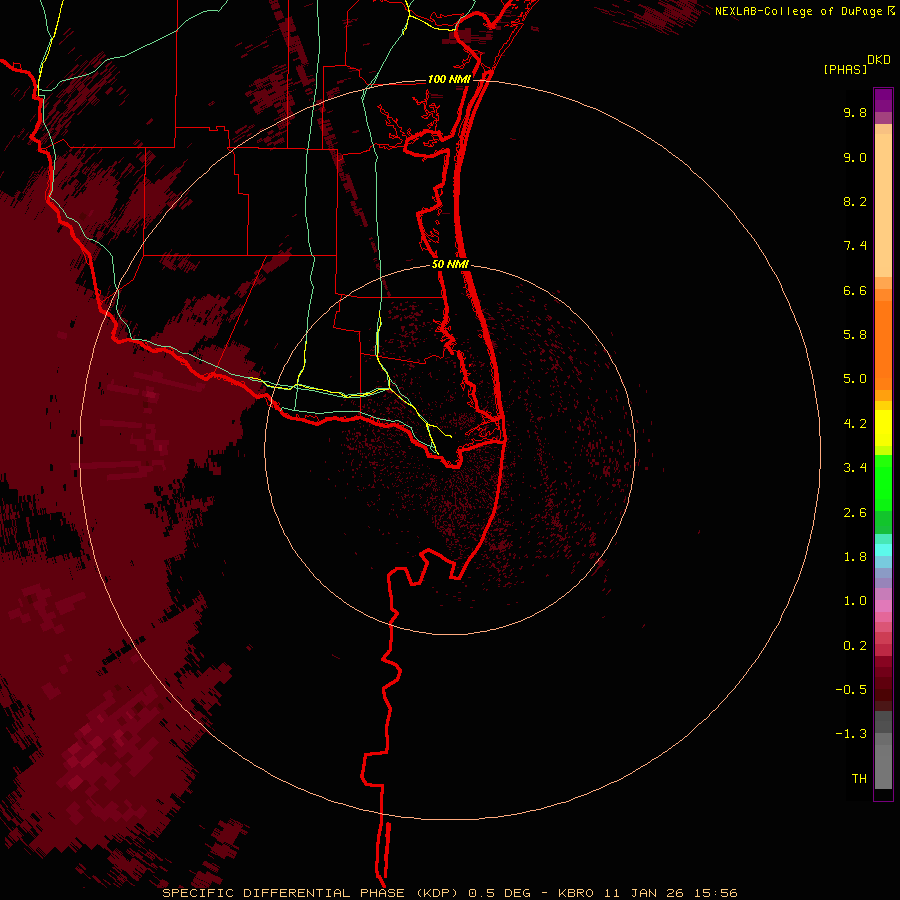Image resolution: width=900 pixels, height=900 pixels.
Task: Click the NEXLAB-College of DuPage header text
Action: click(799, 11)
